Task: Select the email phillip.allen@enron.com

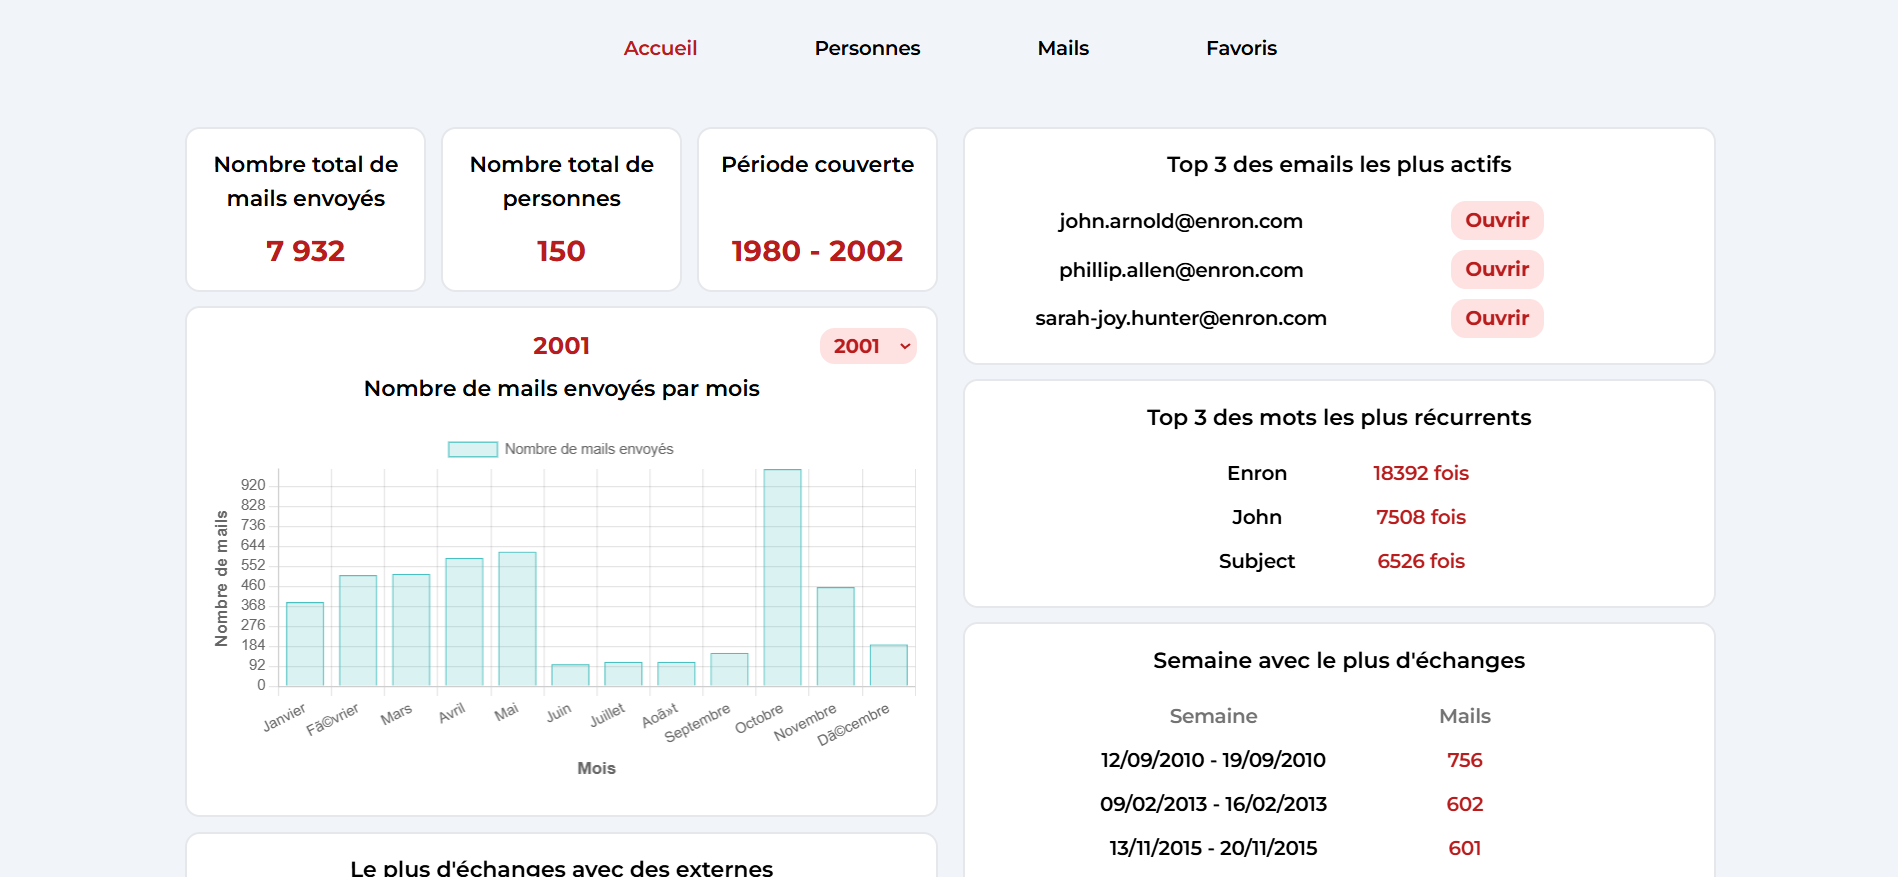Action: tap(1181, 270)
